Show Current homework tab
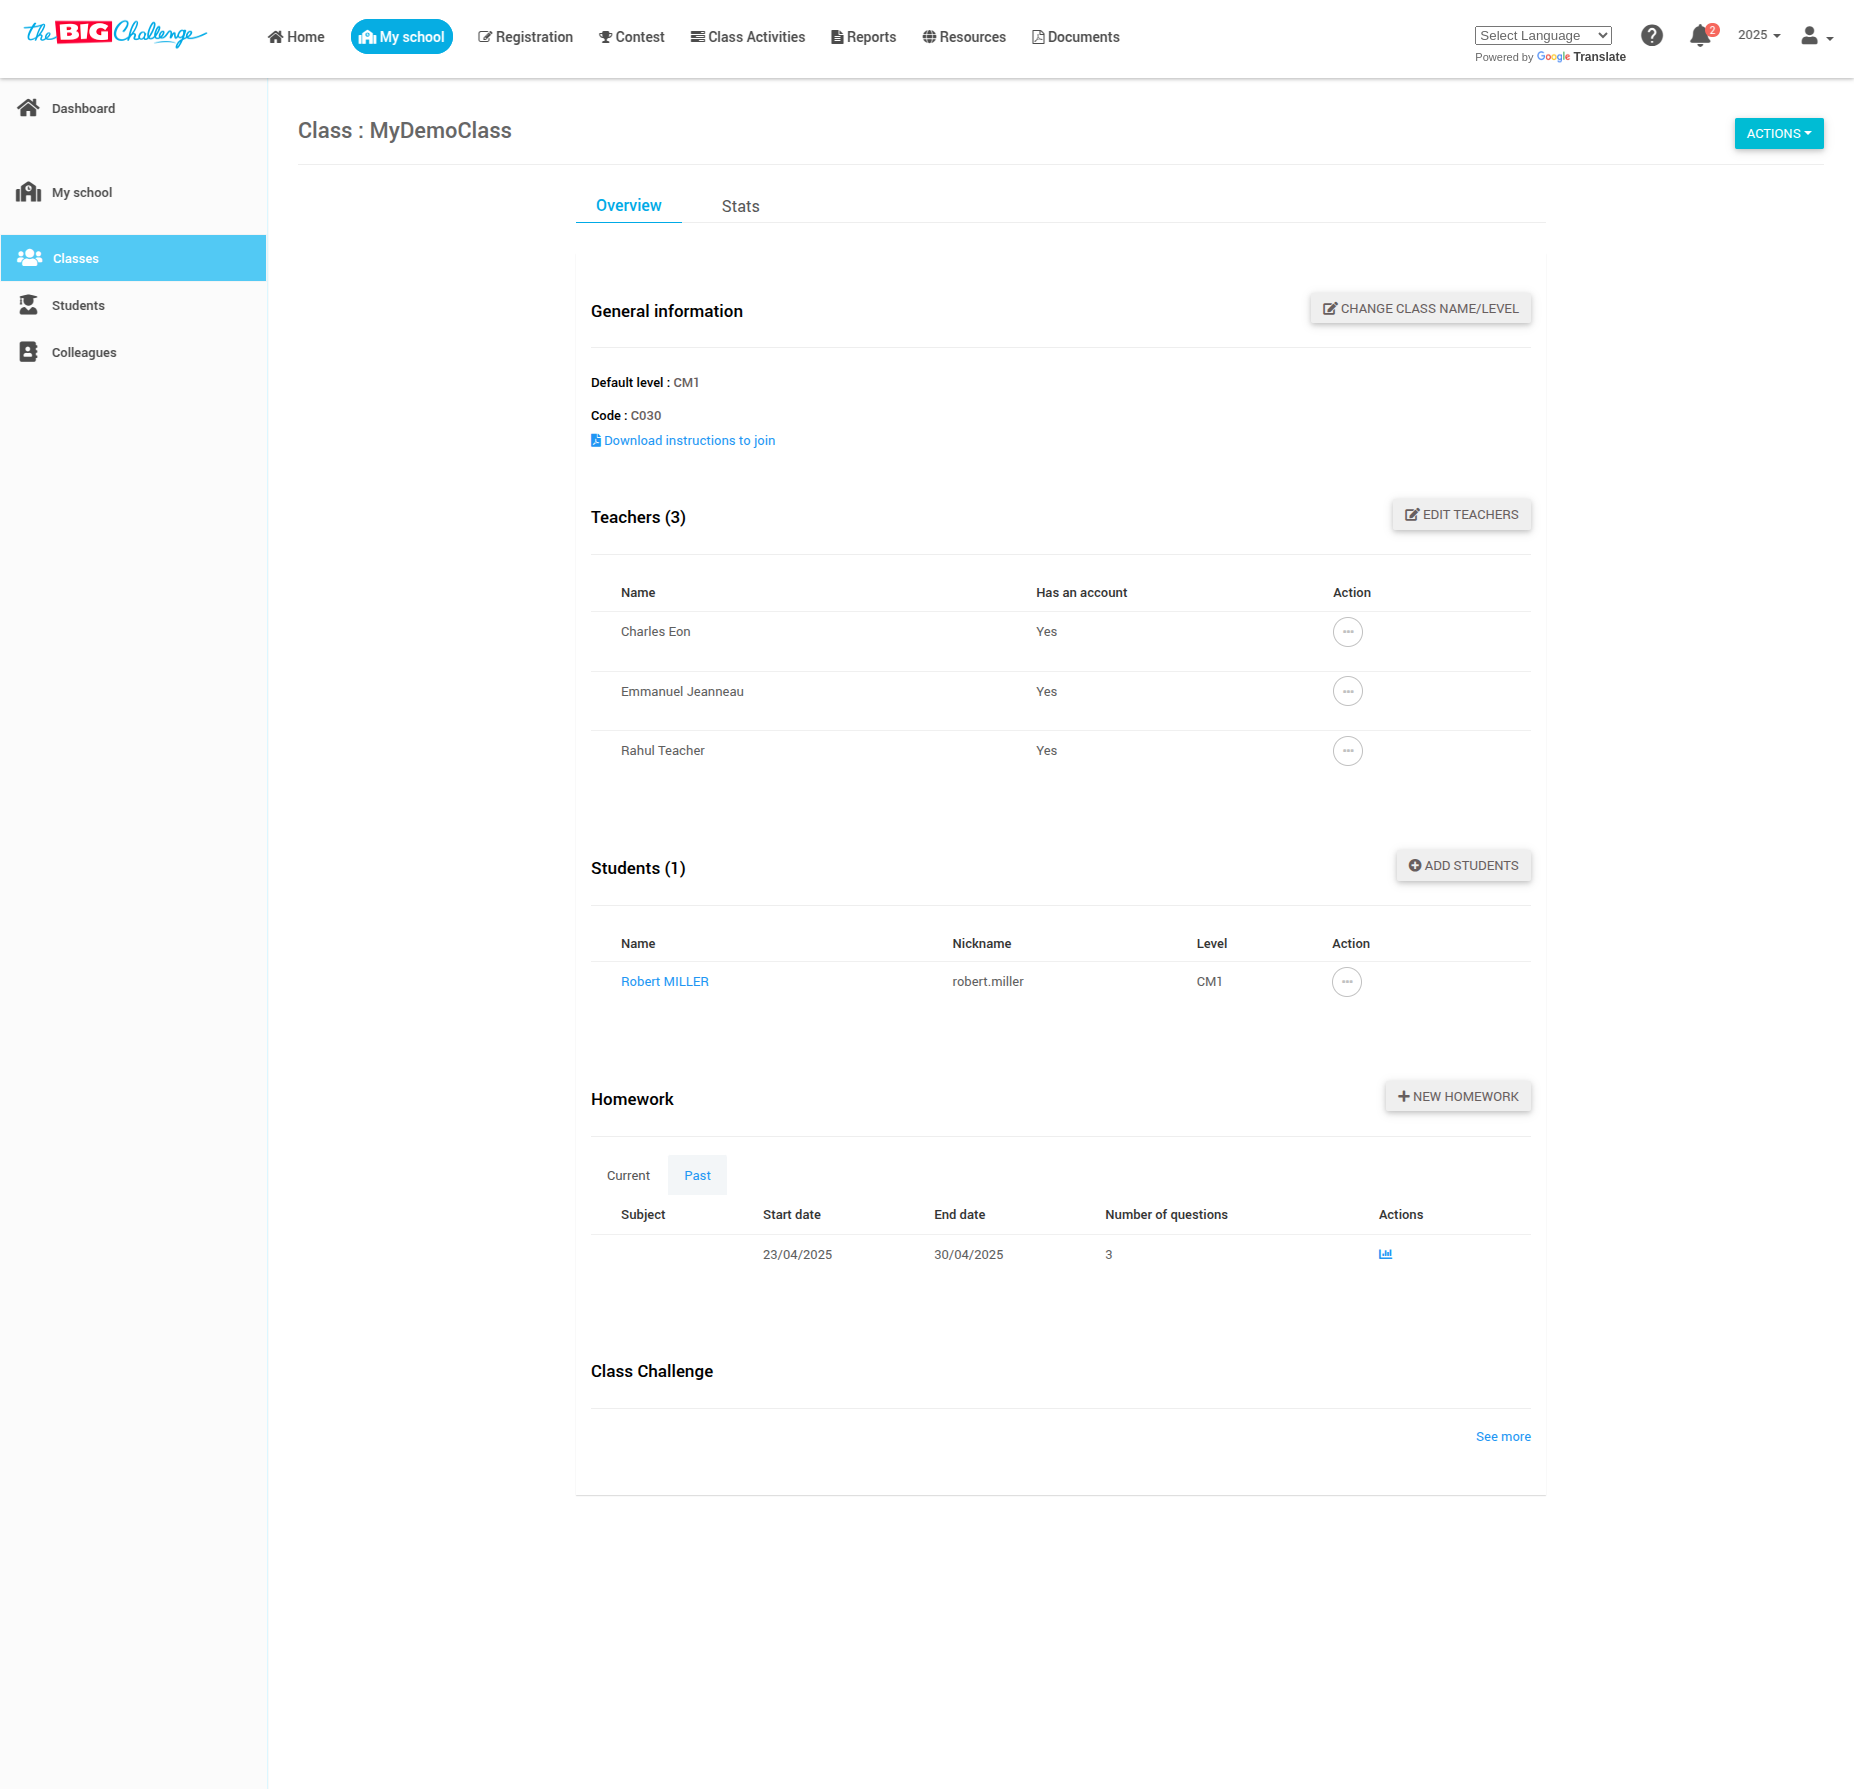The height and width of the screenshot is (1791, 1854). [628, 1176]
